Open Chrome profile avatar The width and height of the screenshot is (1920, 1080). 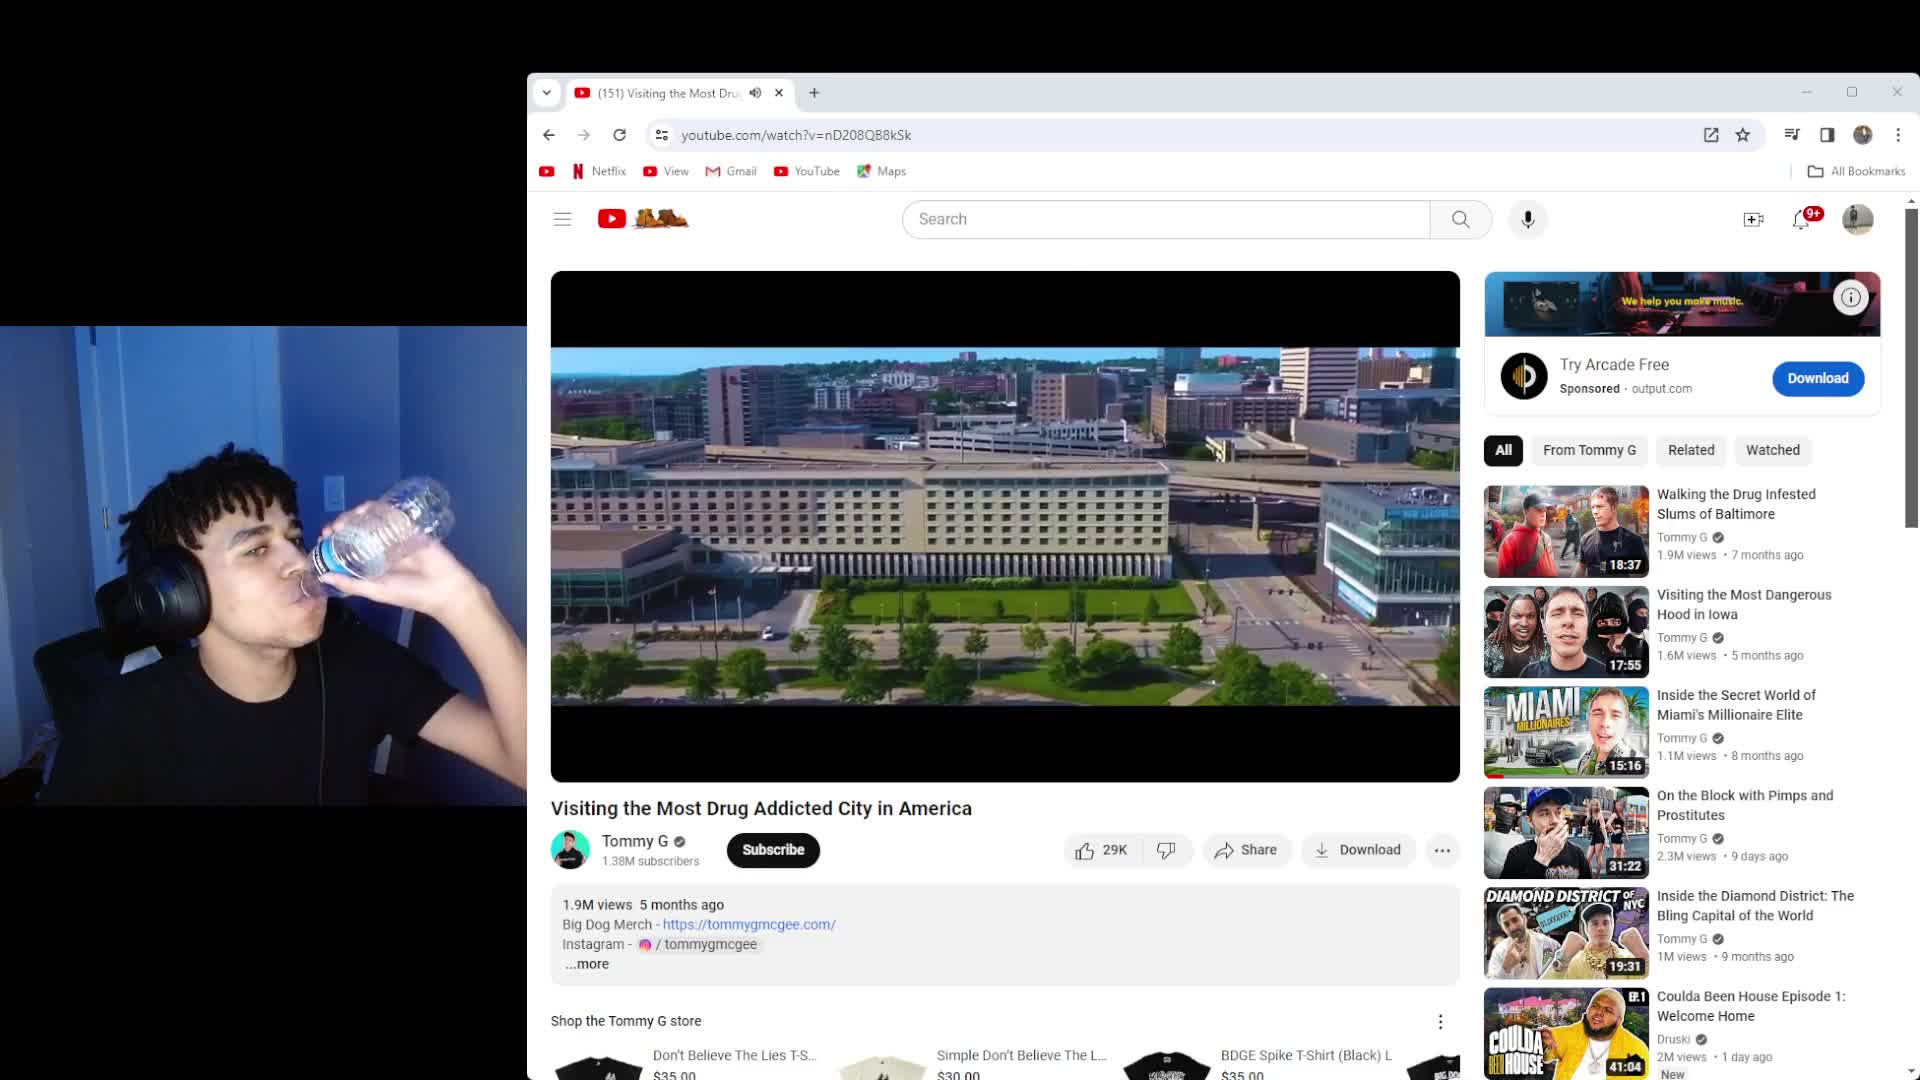tap(1862, 135)
